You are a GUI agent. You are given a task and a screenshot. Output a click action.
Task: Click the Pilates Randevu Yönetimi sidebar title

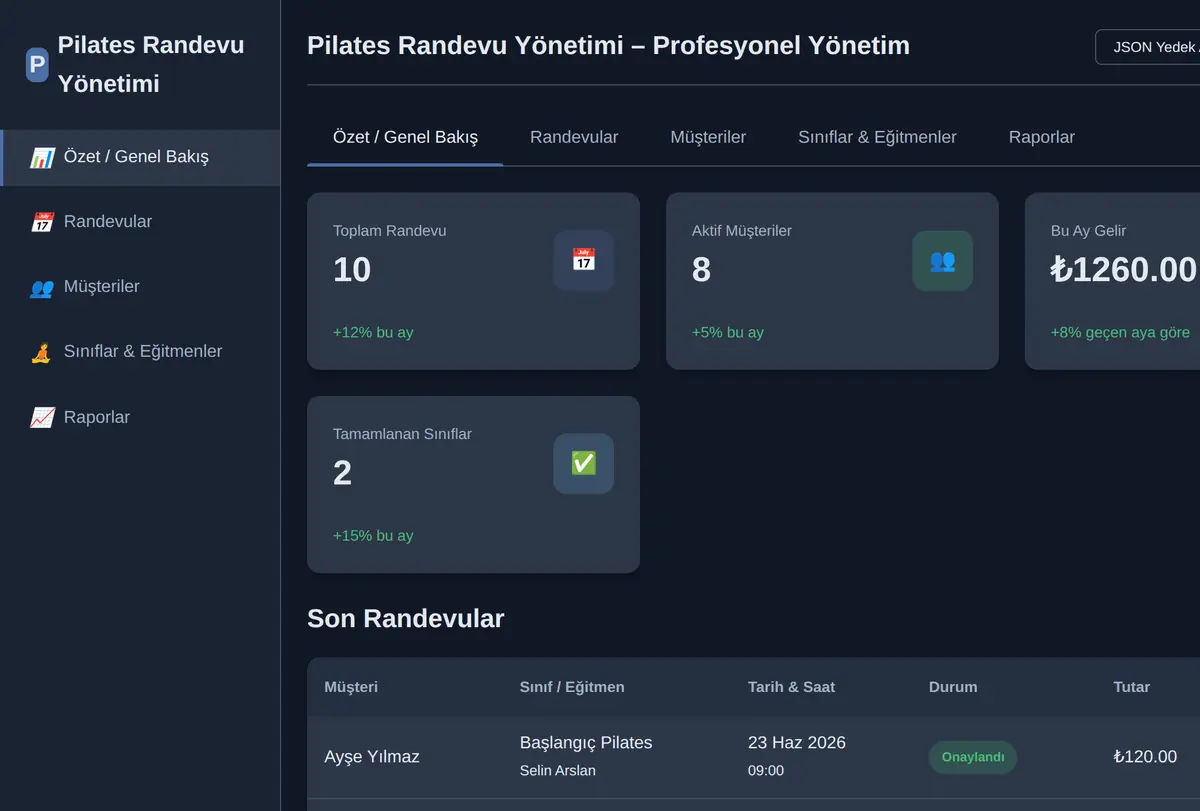151,65
